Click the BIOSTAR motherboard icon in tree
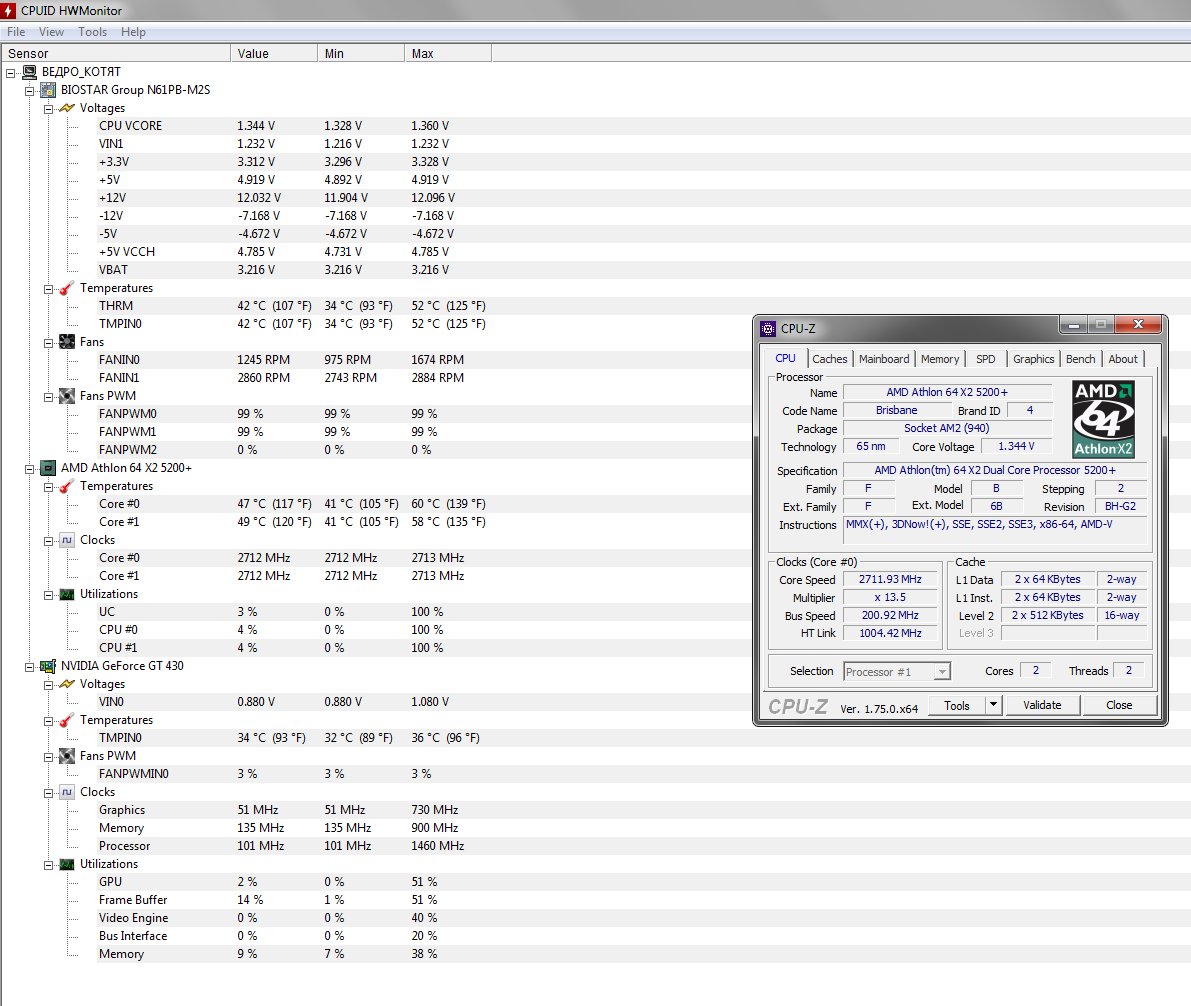This screenshot has width=1191, height=1006. point(48,90)
